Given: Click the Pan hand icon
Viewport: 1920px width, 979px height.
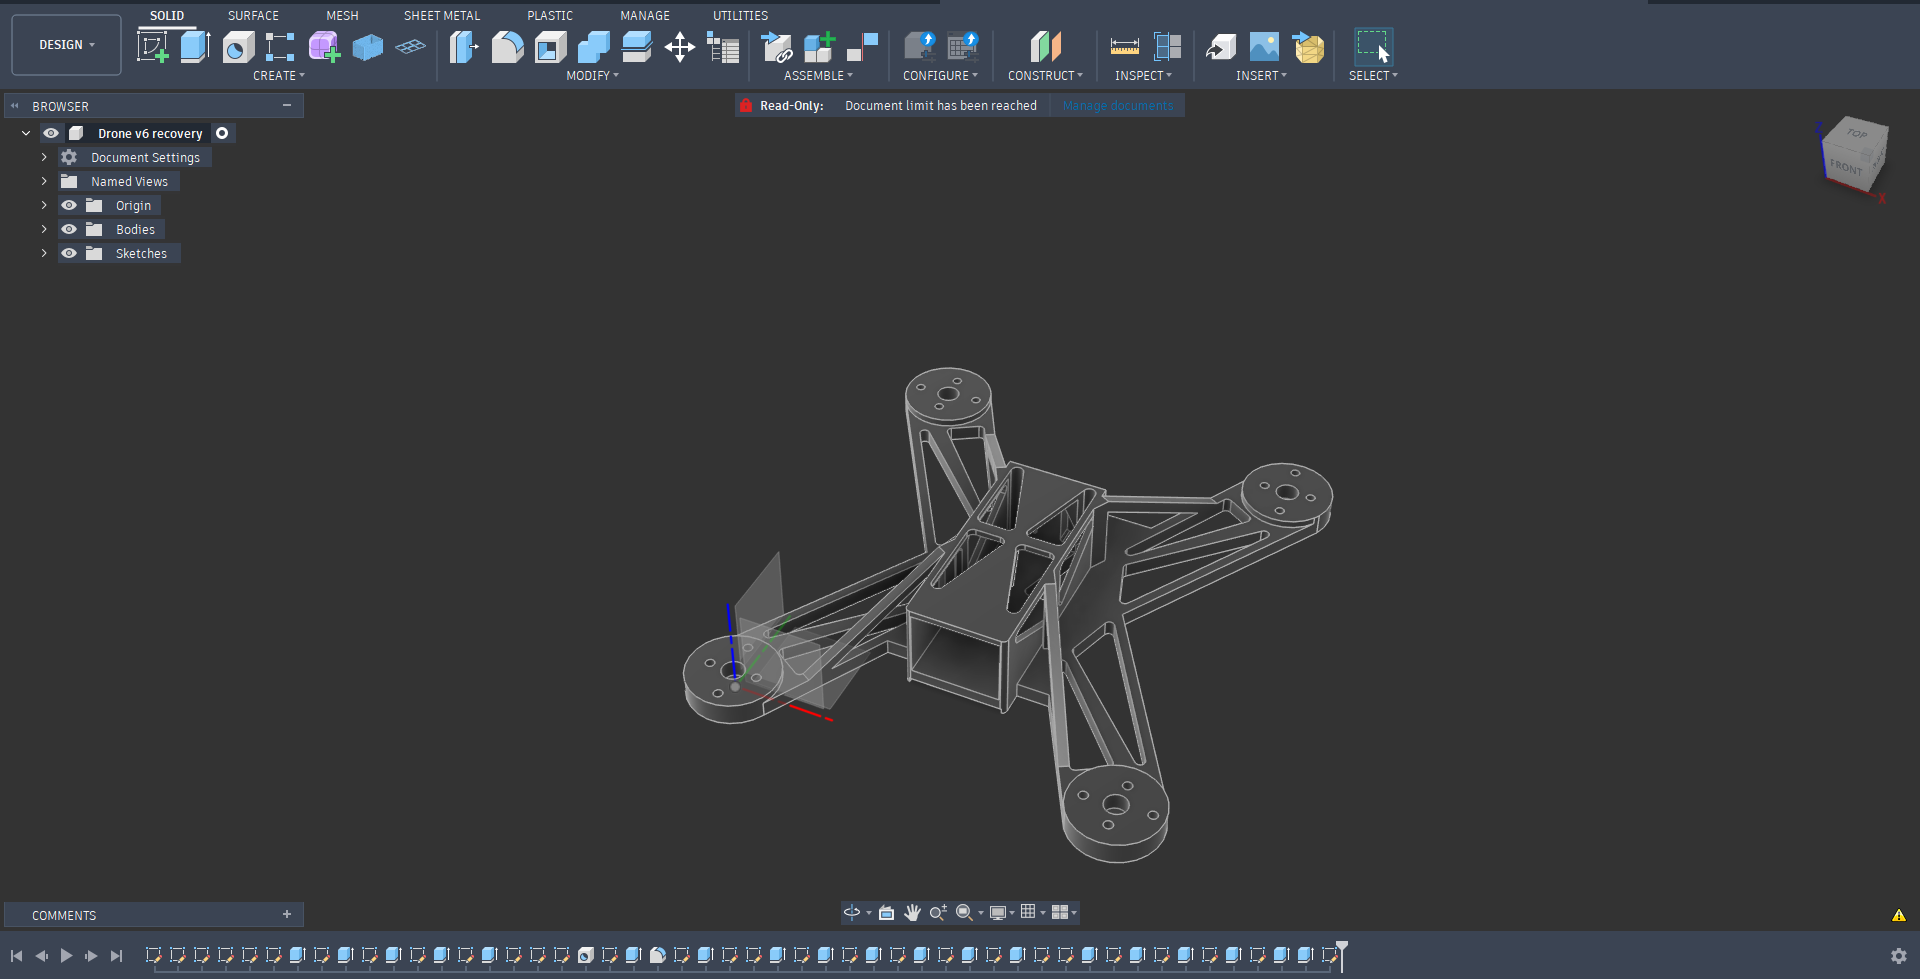Looking at the screenshot, I should click(x=912, y=912).
